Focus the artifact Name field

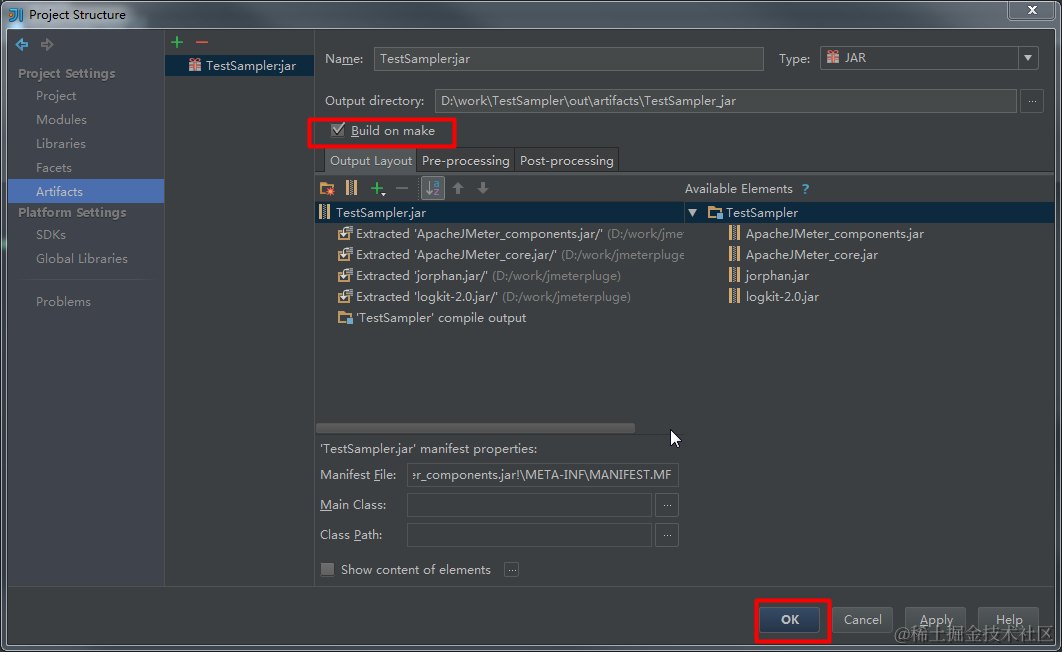coord(568,59)
